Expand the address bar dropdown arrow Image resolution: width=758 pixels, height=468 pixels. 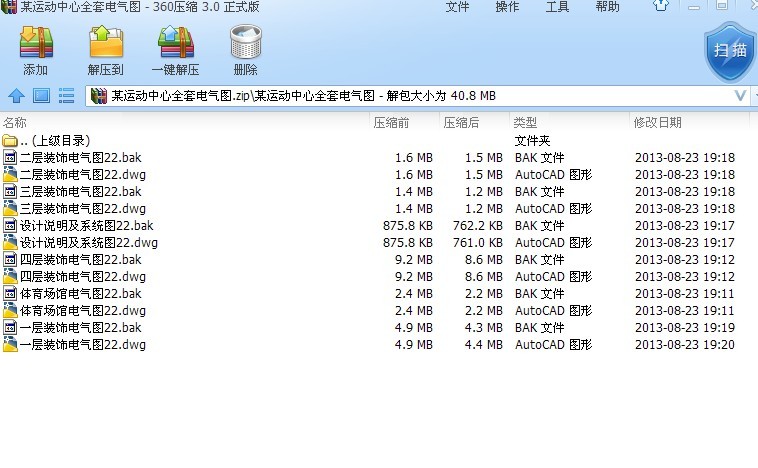tap(740, 96)
